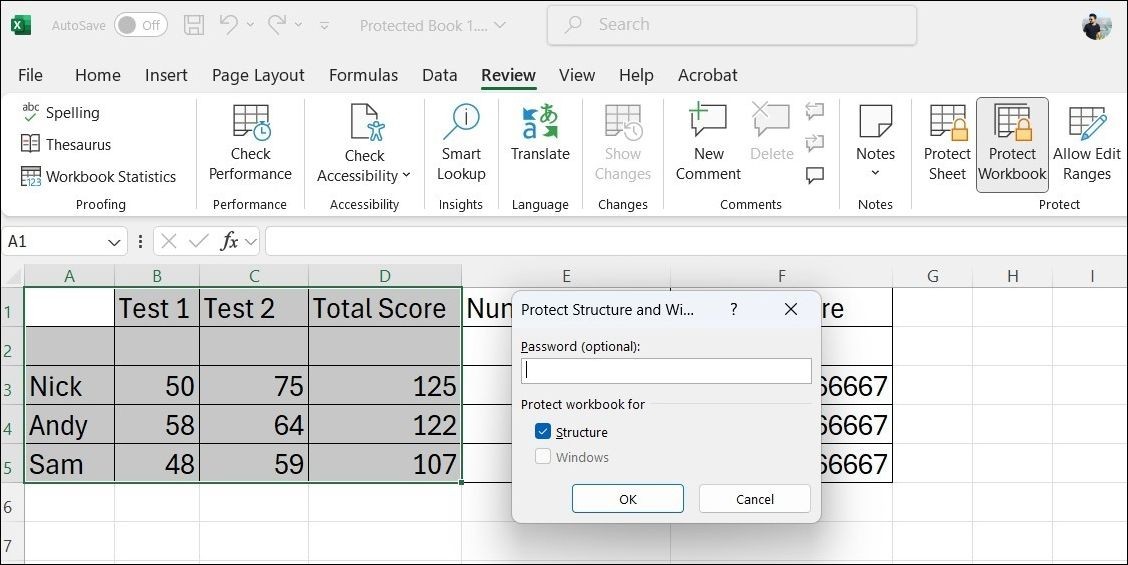Click Cancel in the Protect Structure dialog
This screenshot has width=1128, height=565.
(x=755, y=499)
